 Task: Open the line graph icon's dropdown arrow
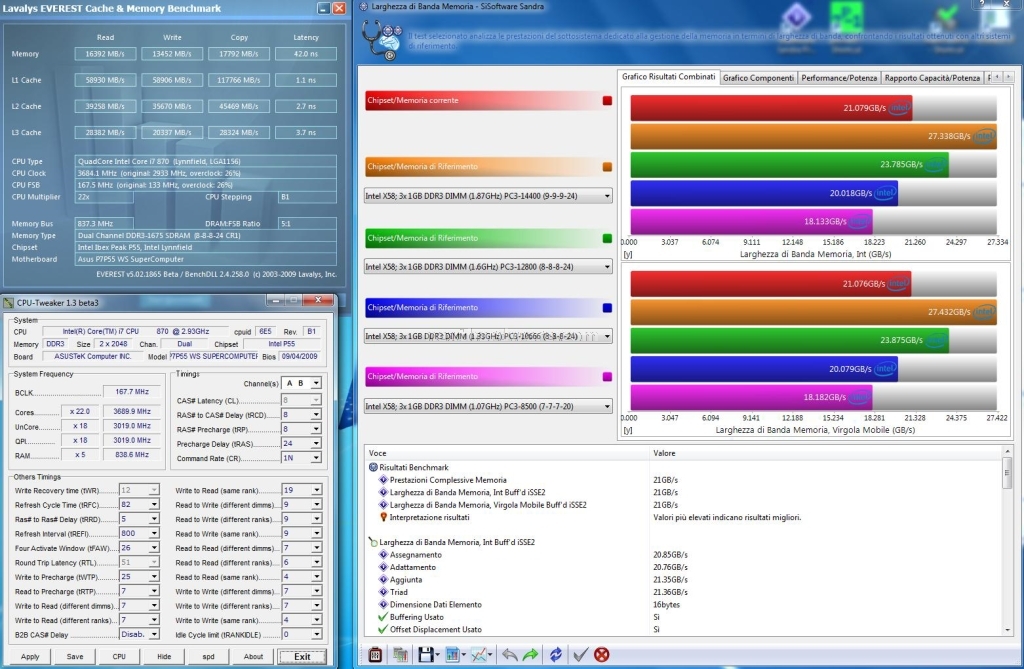coord(490,655)
